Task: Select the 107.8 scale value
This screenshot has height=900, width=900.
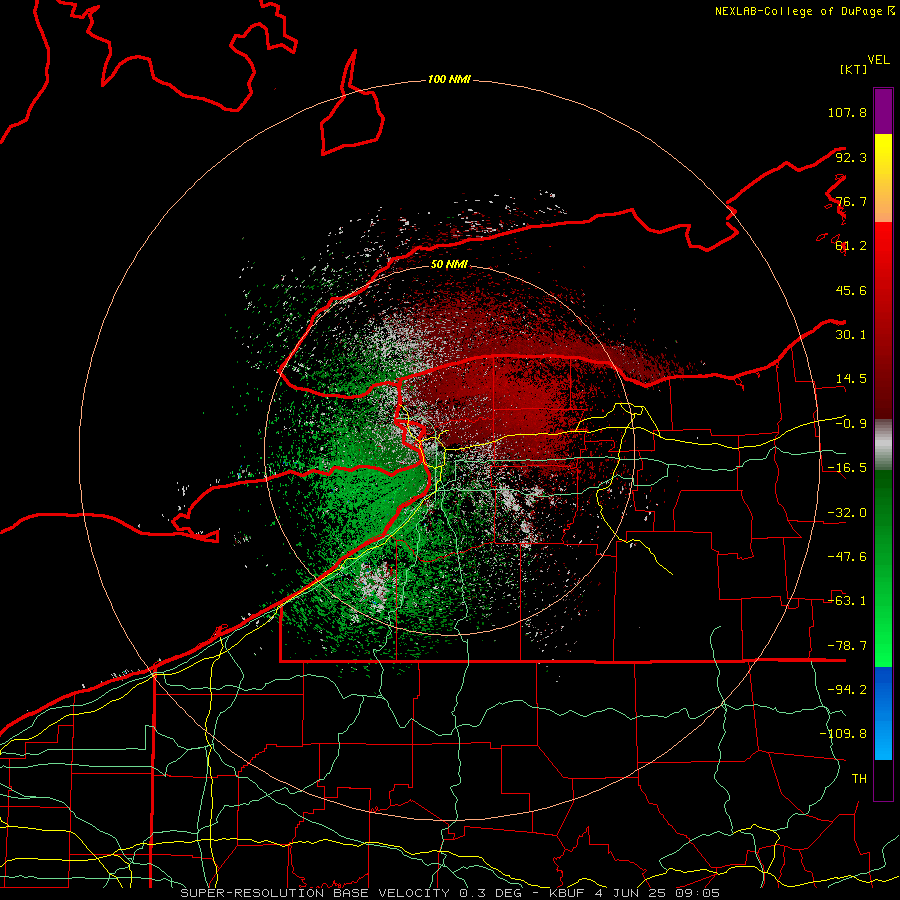Action: point(847,112)
